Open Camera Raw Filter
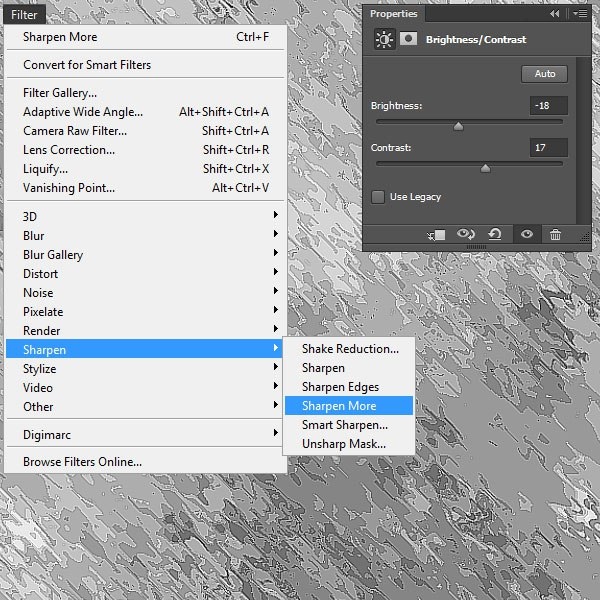Image resolution: width=600 pixels, height=600 pixels. click(x=145, y=131)
